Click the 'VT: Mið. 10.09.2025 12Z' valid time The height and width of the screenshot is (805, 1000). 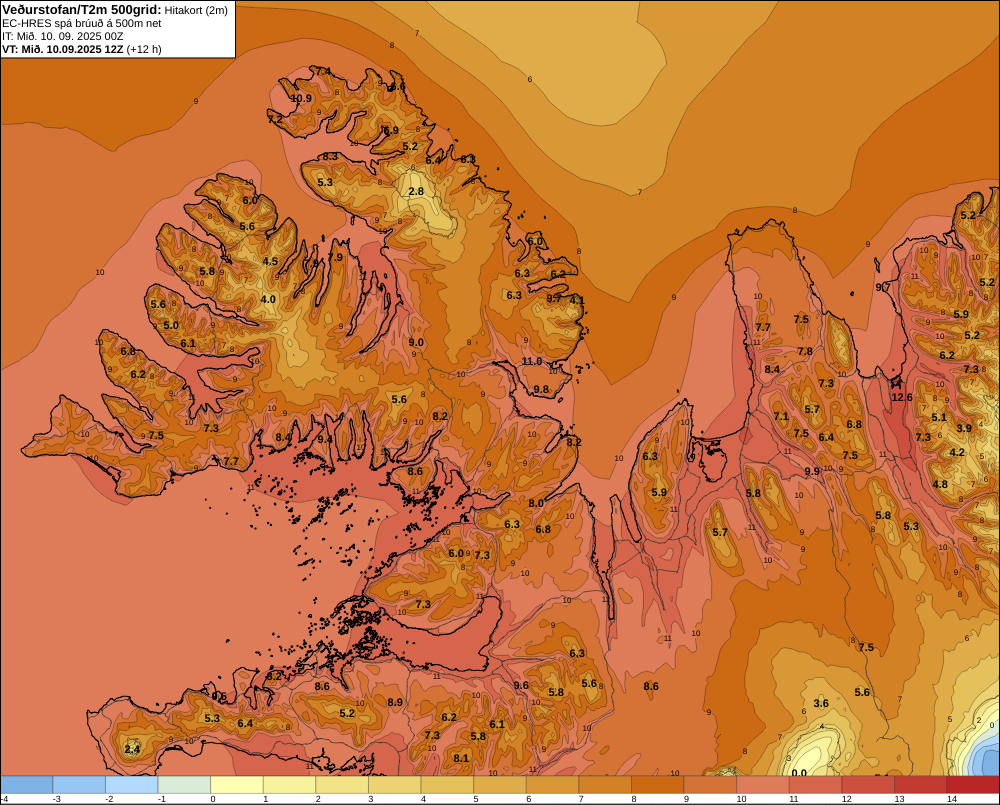click(x=62, y=49)
